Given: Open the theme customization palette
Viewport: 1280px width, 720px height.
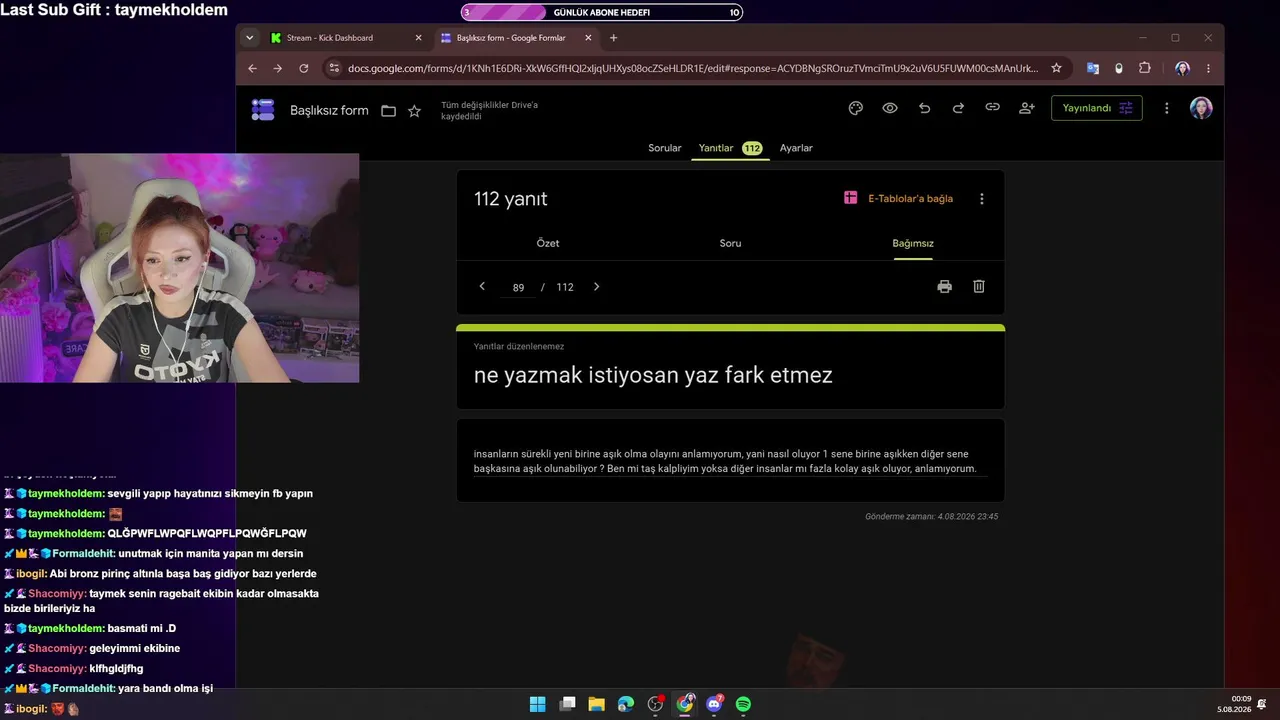Looking at the screenshot, I should (855, 108).
